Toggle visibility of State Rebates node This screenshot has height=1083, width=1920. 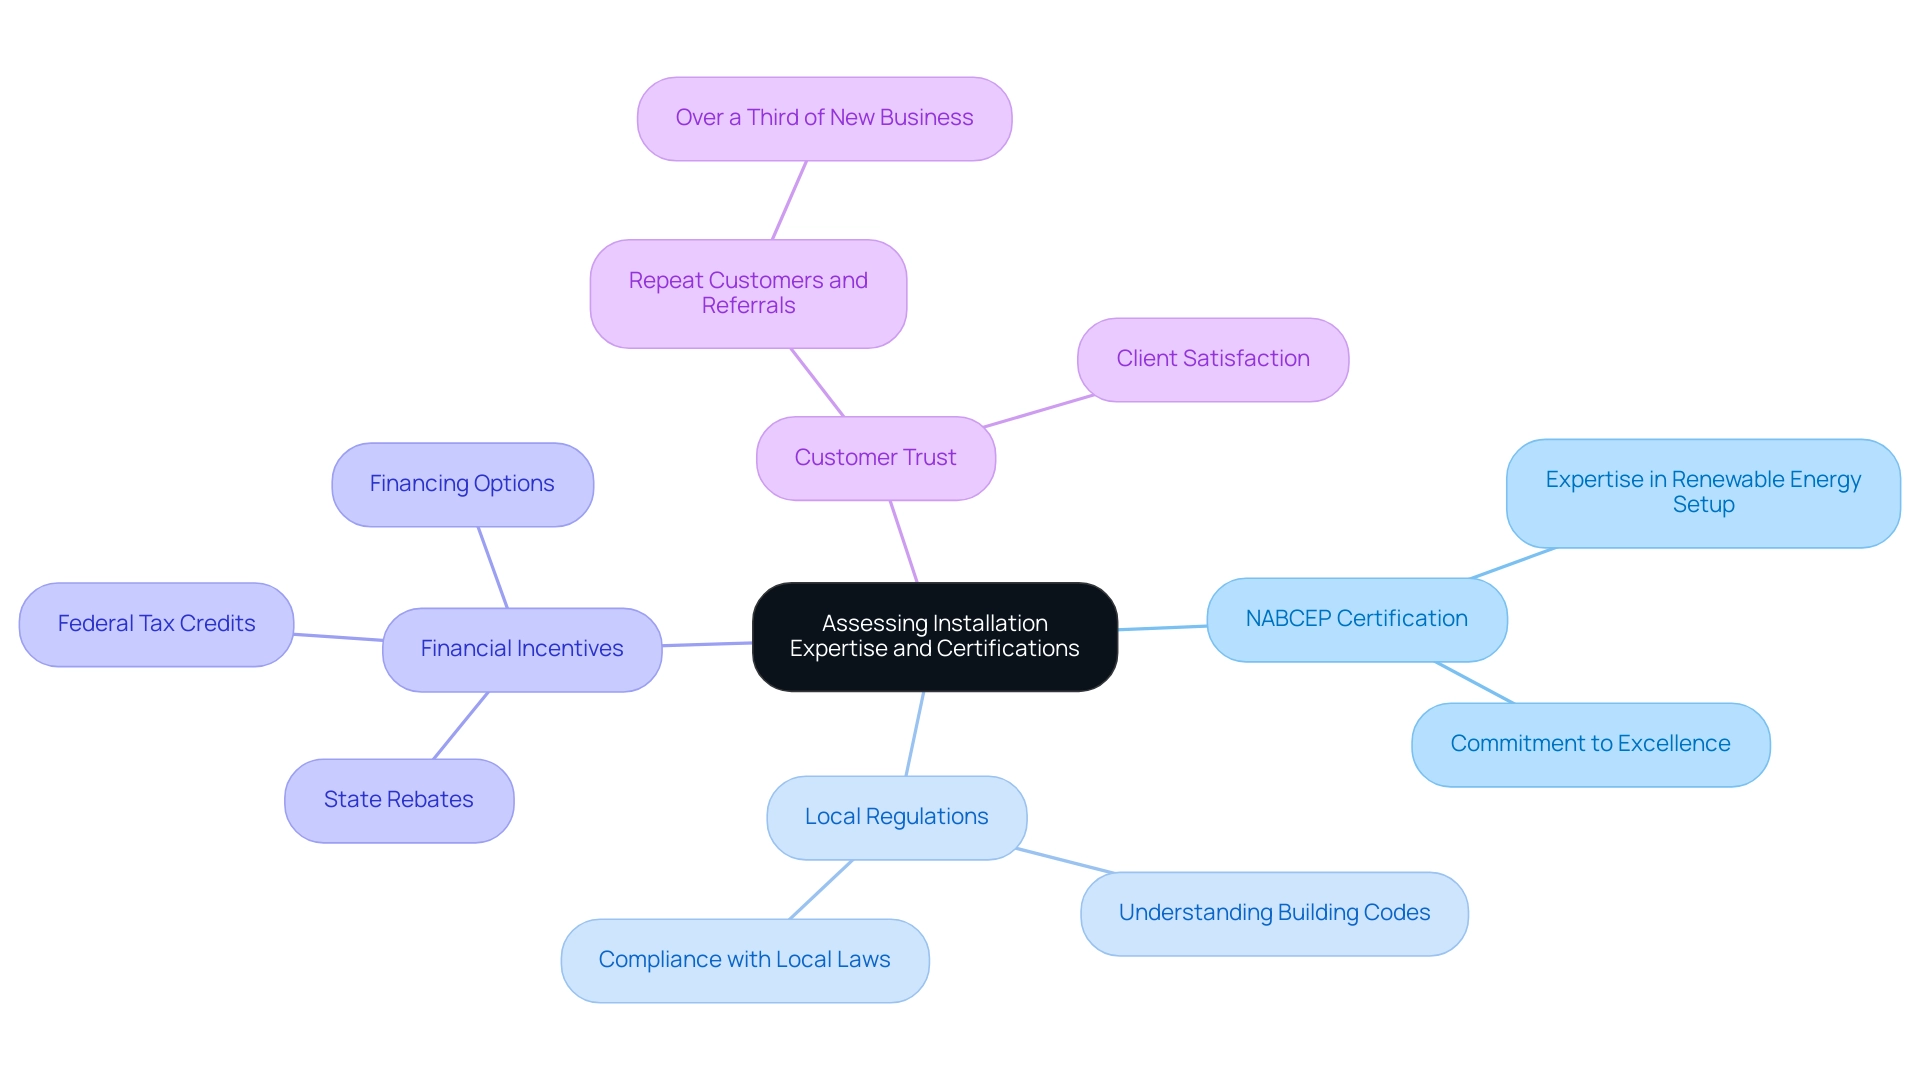pyautogui.click(x=402, y=797)
